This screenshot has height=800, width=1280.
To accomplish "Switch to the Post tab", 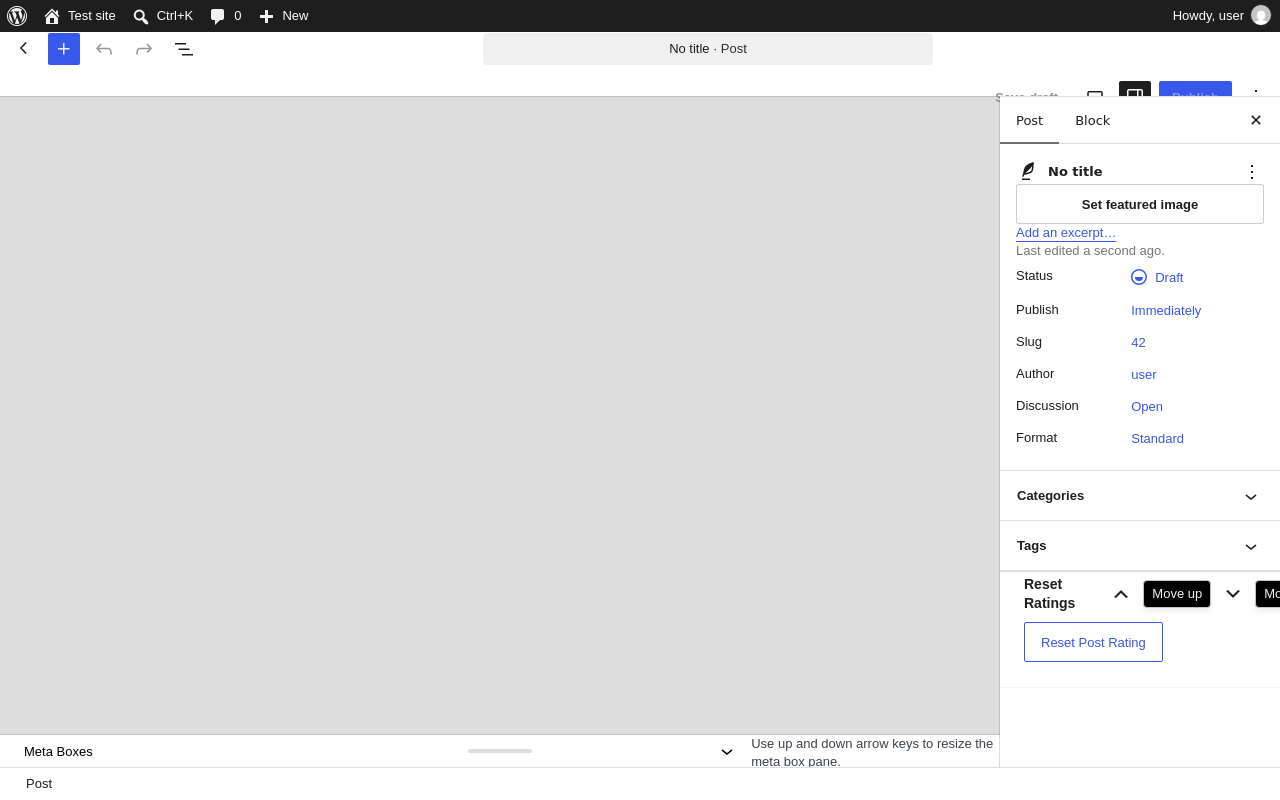I will [1029, 121].
